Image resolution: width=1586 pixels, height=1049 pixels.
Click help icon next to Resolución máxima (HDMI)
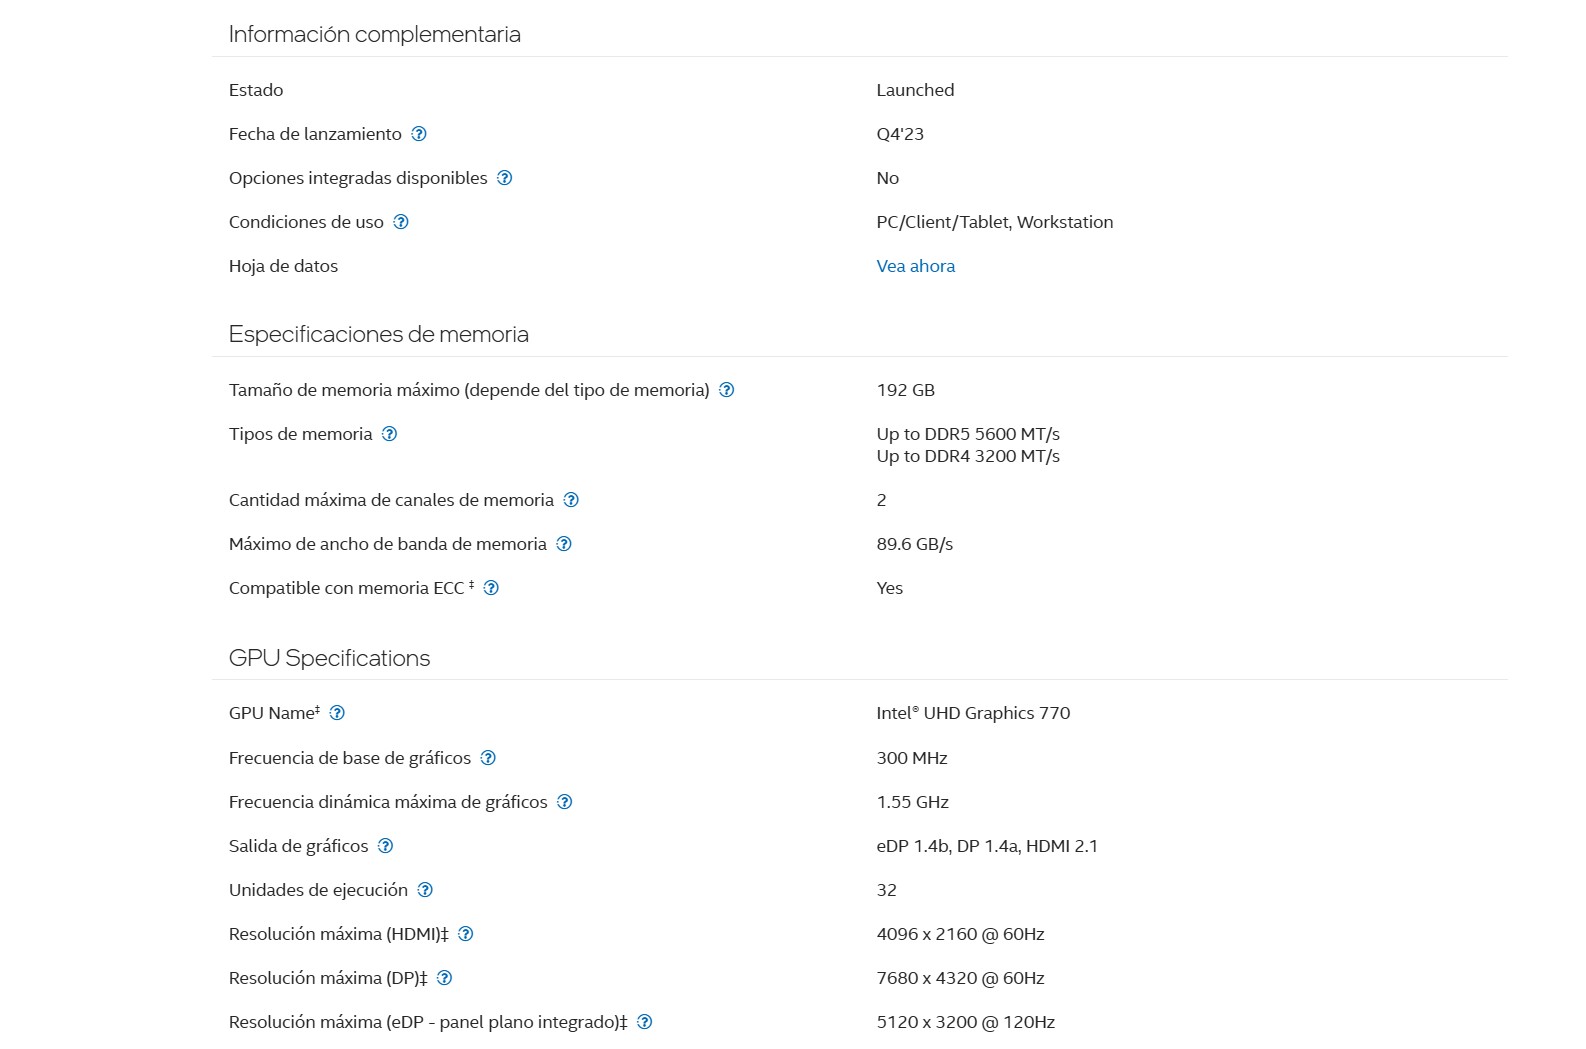(466, 934)
